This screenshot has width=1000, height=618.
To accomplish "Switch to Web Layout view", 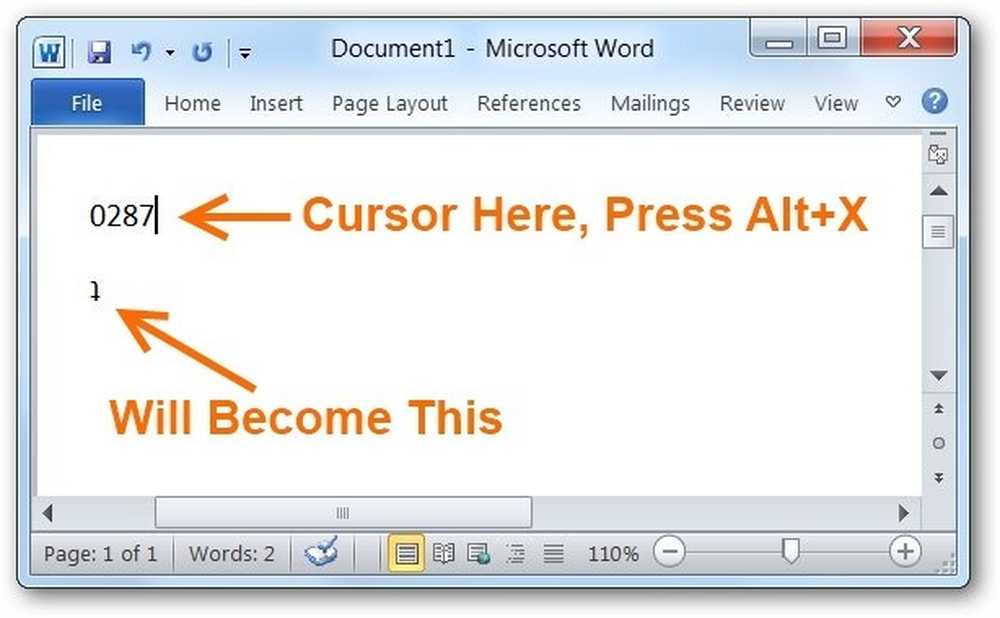I will [x=479, y=554].
